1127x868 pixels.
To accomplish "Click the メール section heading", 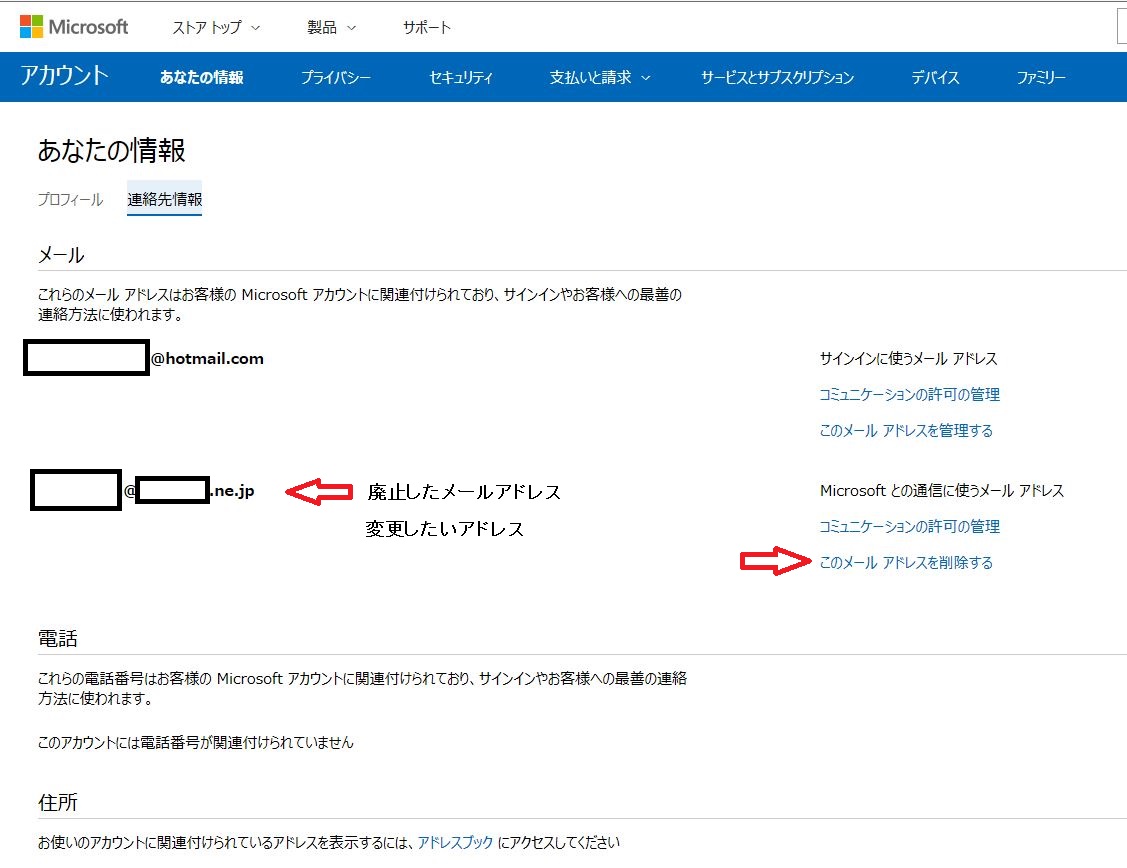I will pos(61,255).
